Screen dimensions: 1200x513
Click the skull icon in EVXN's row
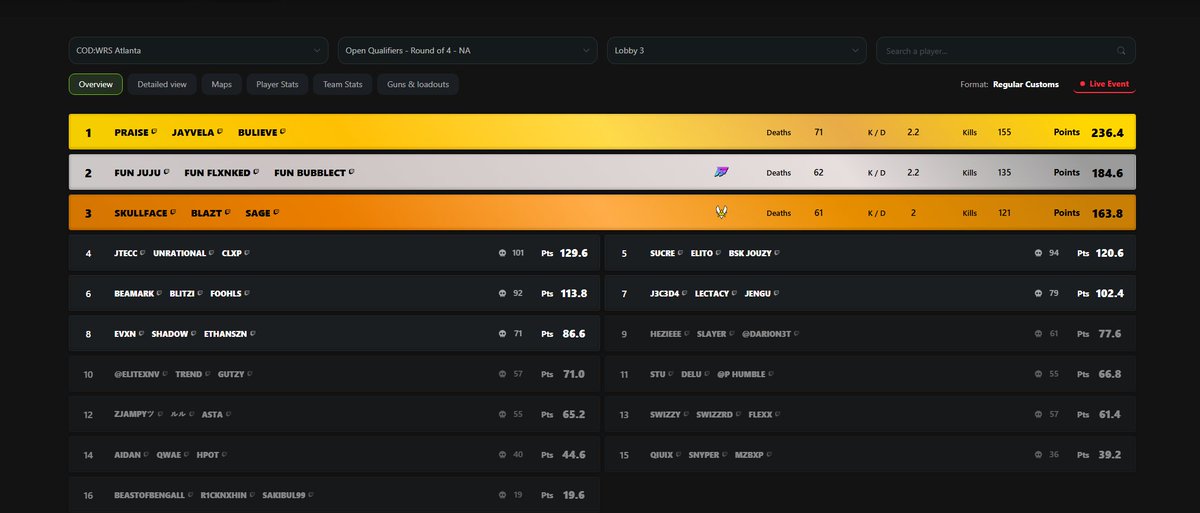pyautogui.click(x=502, y=334)
